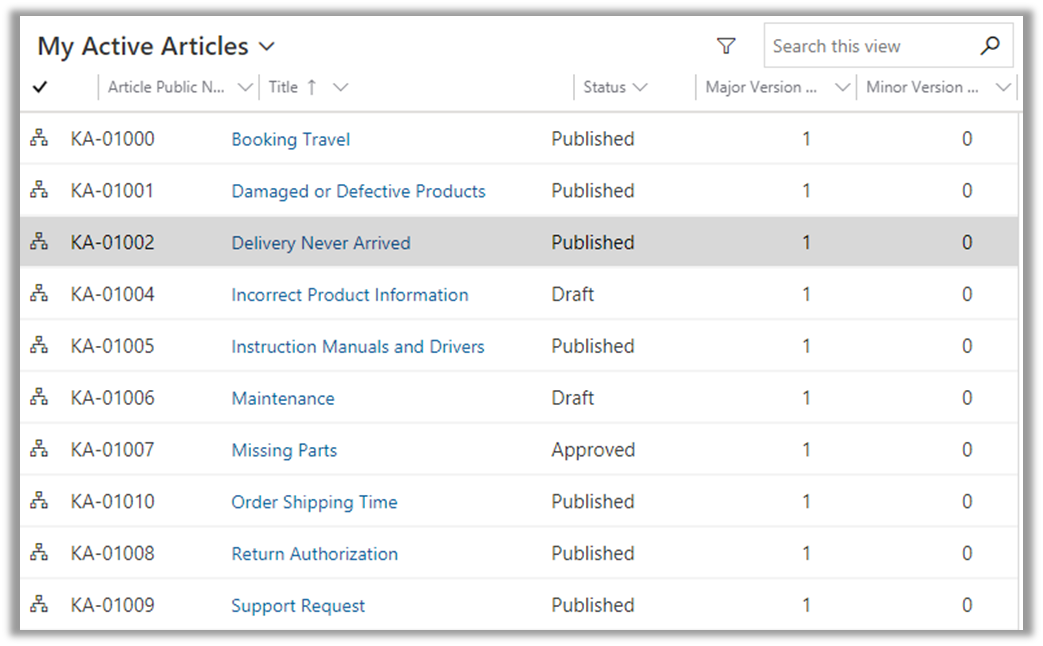
Task: Click the Article Public Number column header
Action: [167, 87]
